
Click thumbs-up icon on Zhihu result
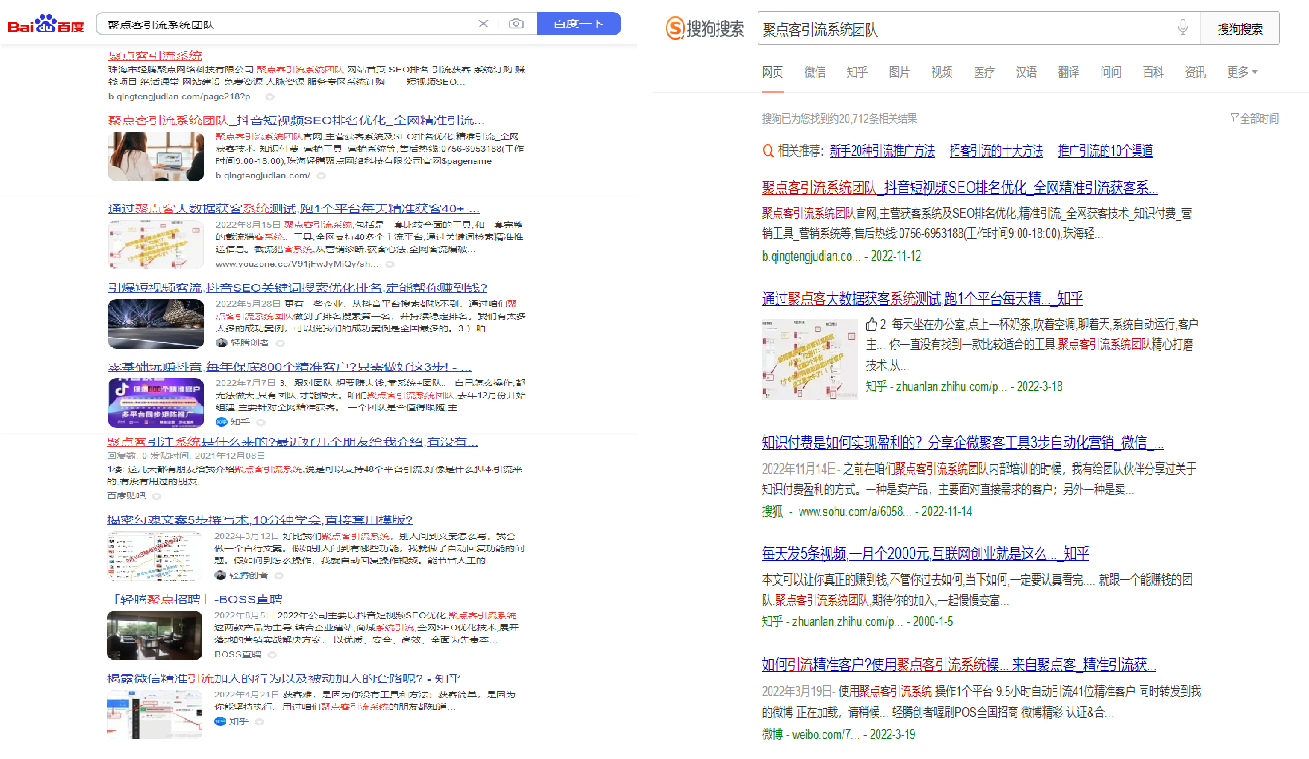[x=871, y=325]
